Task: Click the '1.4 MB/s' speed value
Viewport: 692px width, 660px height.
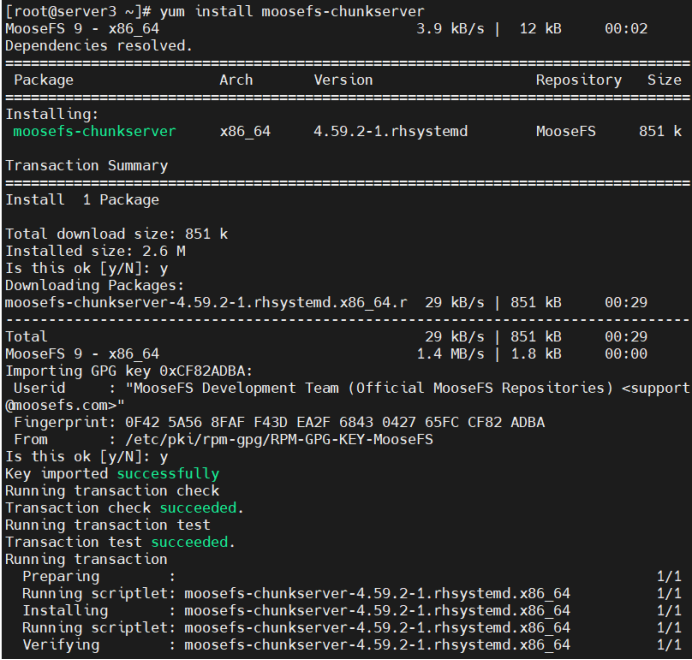Action: [x=450, y=354]
